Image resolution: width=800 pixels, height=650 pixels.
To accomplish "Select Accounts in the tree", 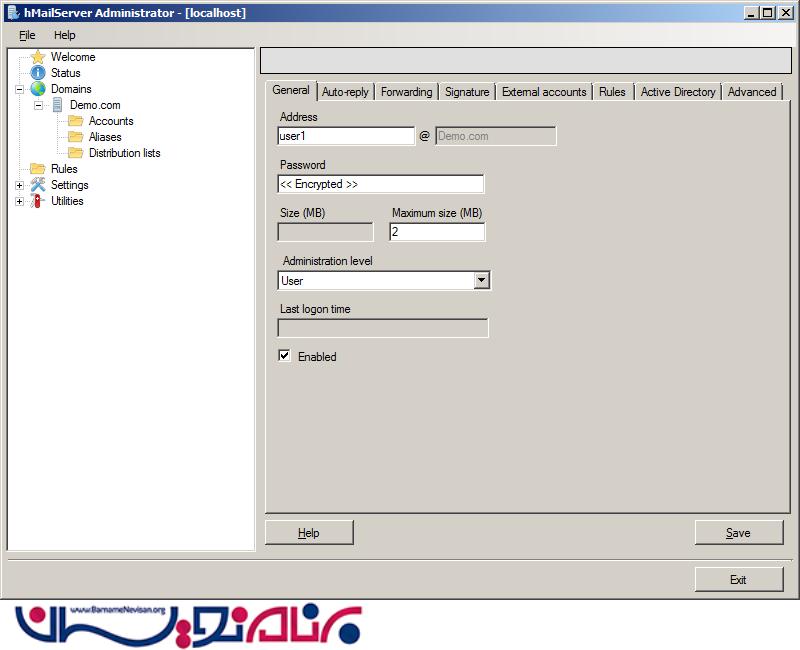I will click(111, 121).
